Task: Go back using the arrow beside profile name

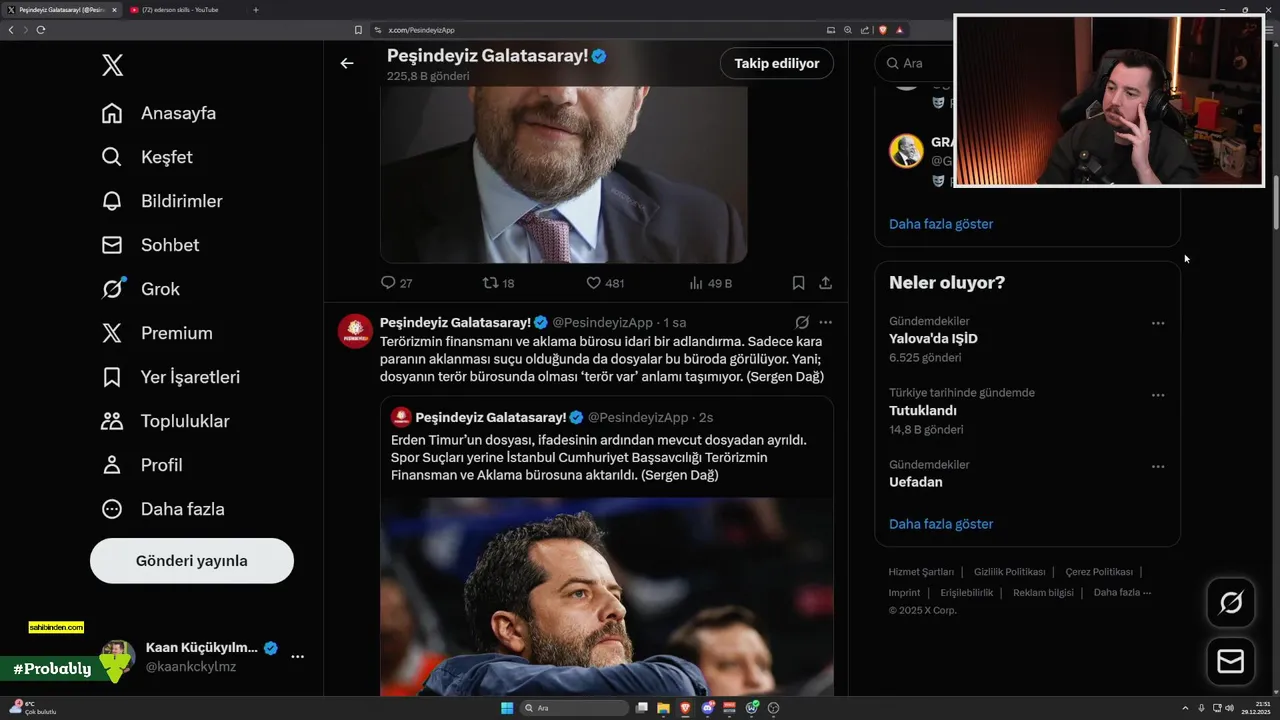Action: tap(347, 63)
